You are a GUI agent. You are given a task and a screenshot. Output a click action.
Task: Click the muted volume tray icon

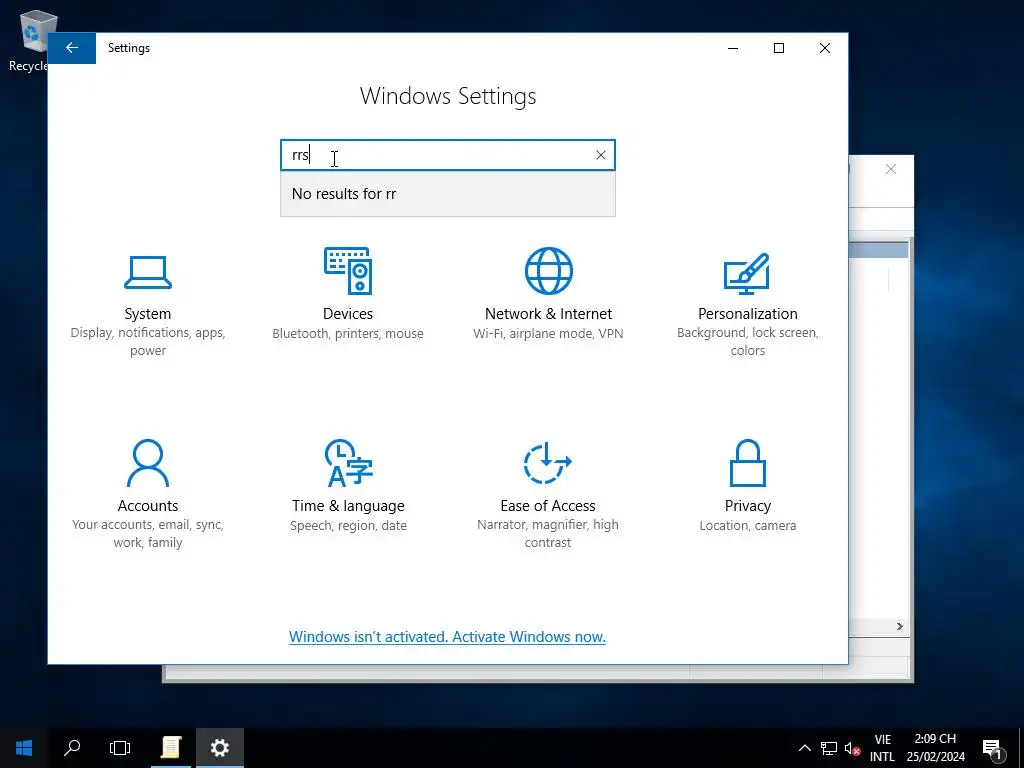pyautogui.click(x=852, y=748)
